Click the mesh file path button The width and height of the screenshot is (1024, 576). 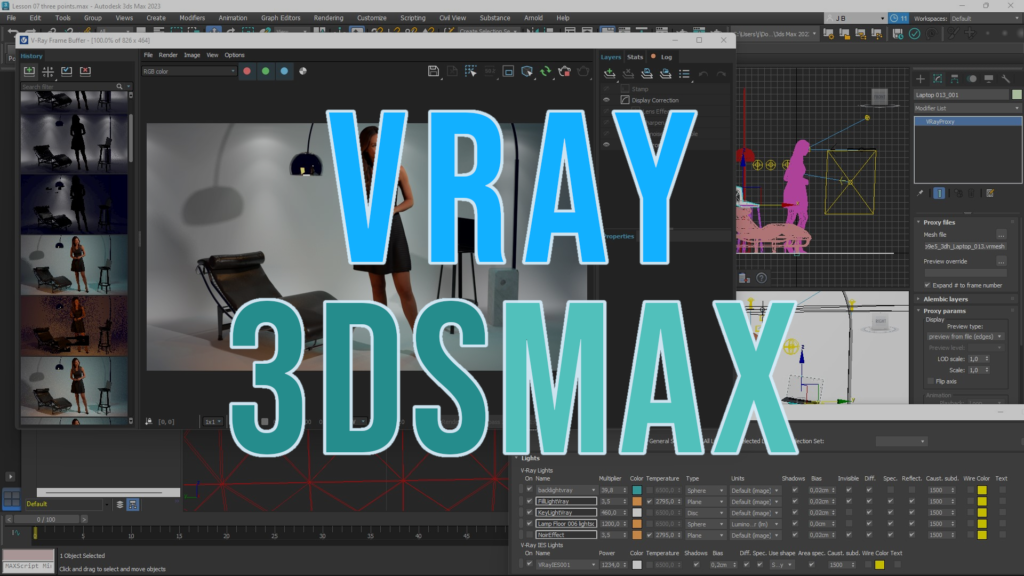coord(965,246)
